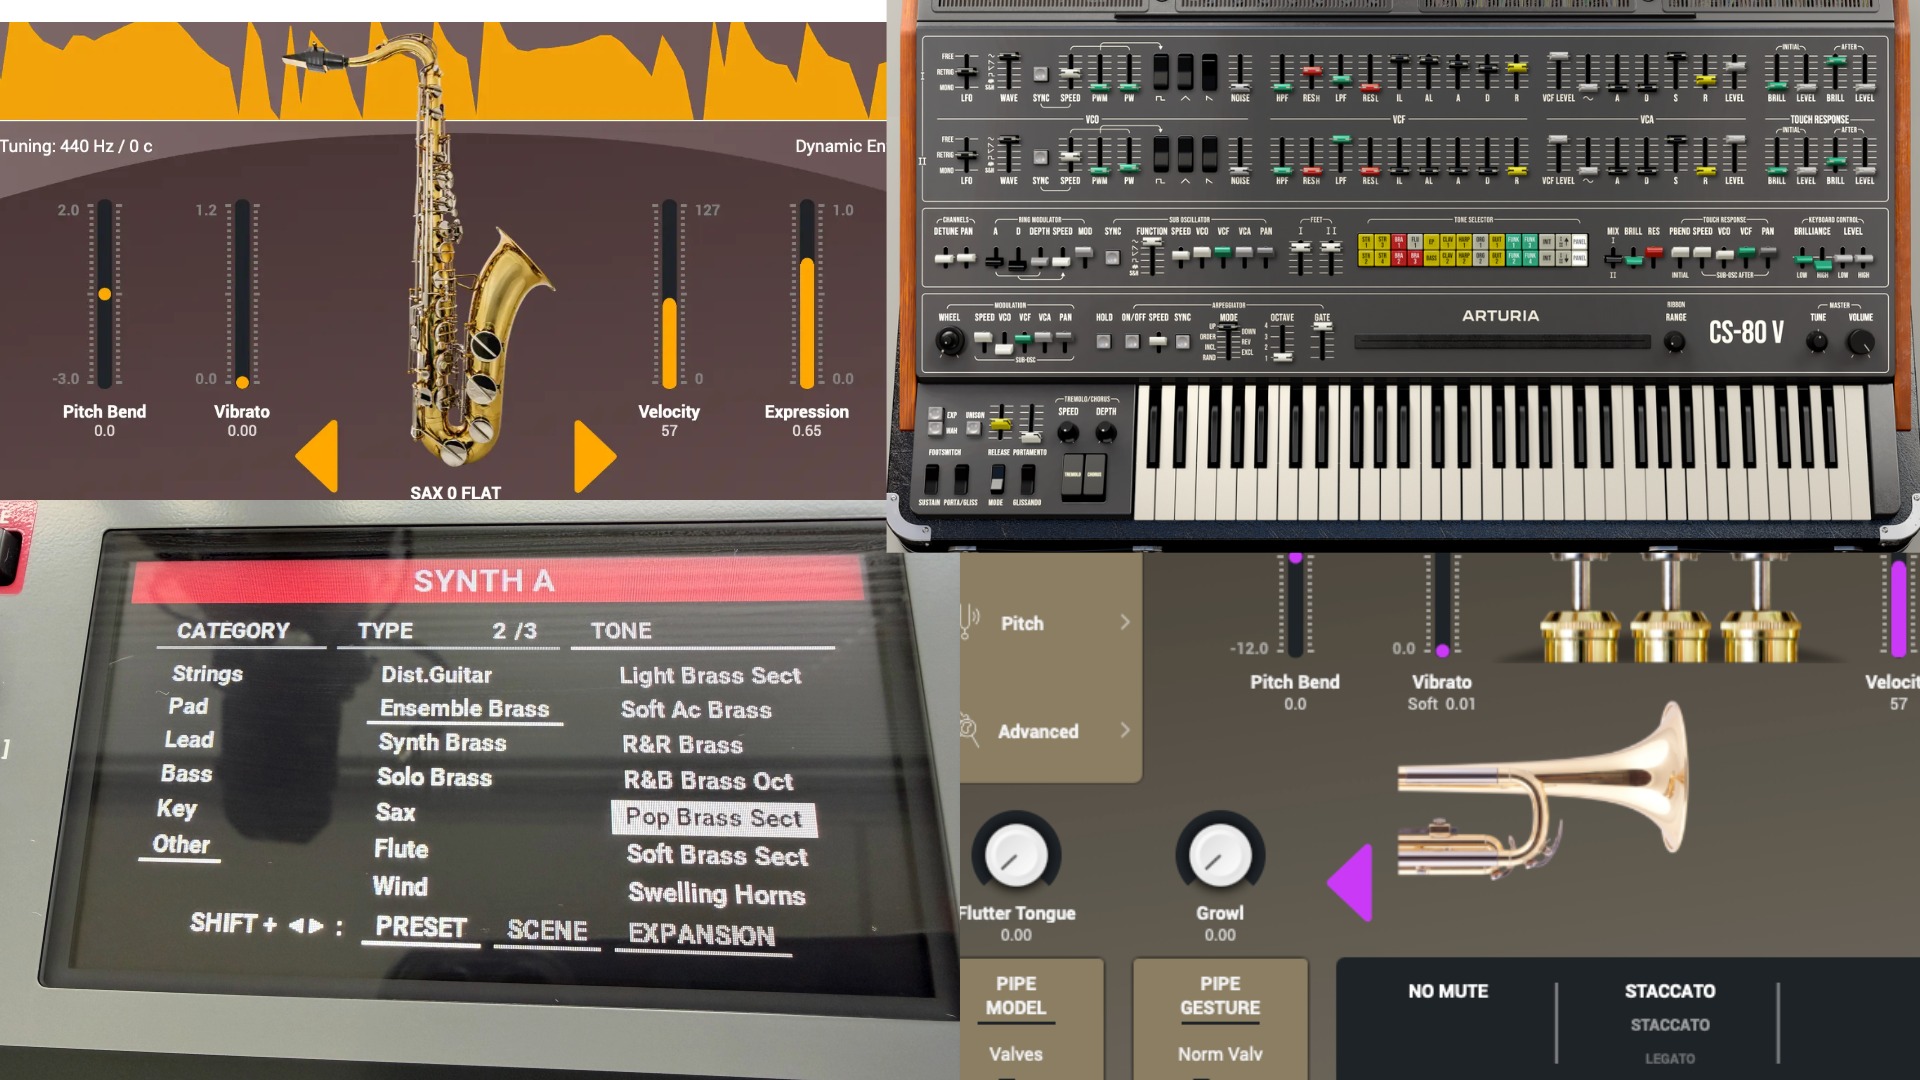Click the sax Pitch Bend slider handle
Viewport: 1920px width, 1080px height.
point(104,294)
